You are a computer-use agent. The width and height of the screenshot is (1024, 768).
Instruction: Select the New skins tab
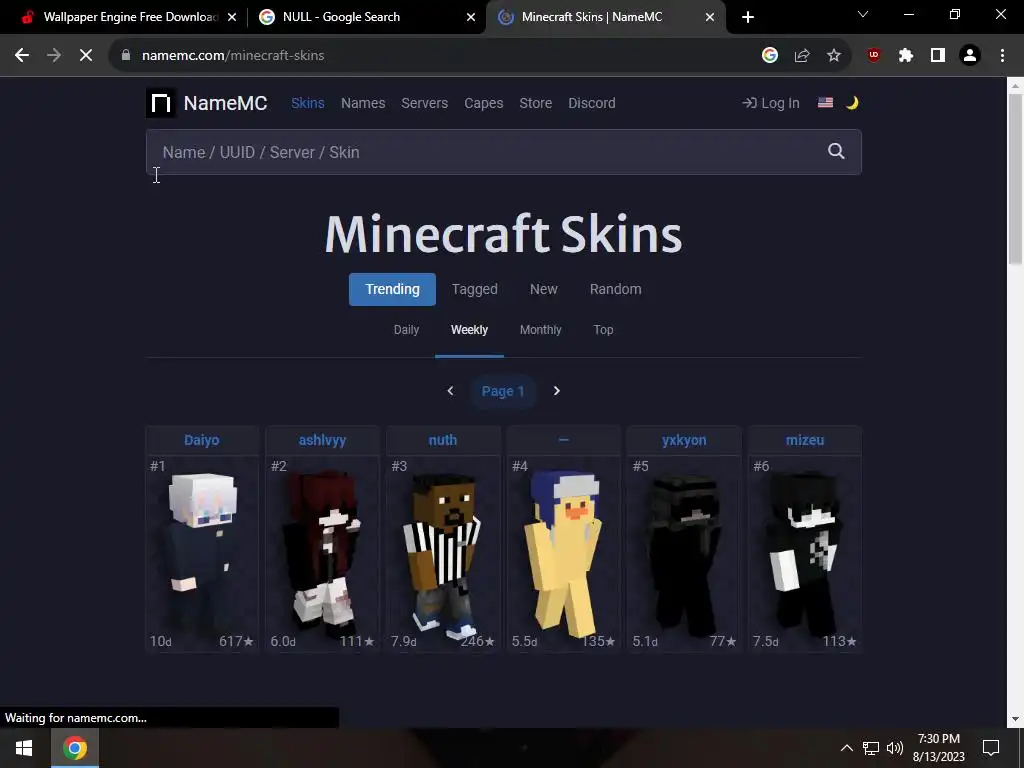pos(543,289)
